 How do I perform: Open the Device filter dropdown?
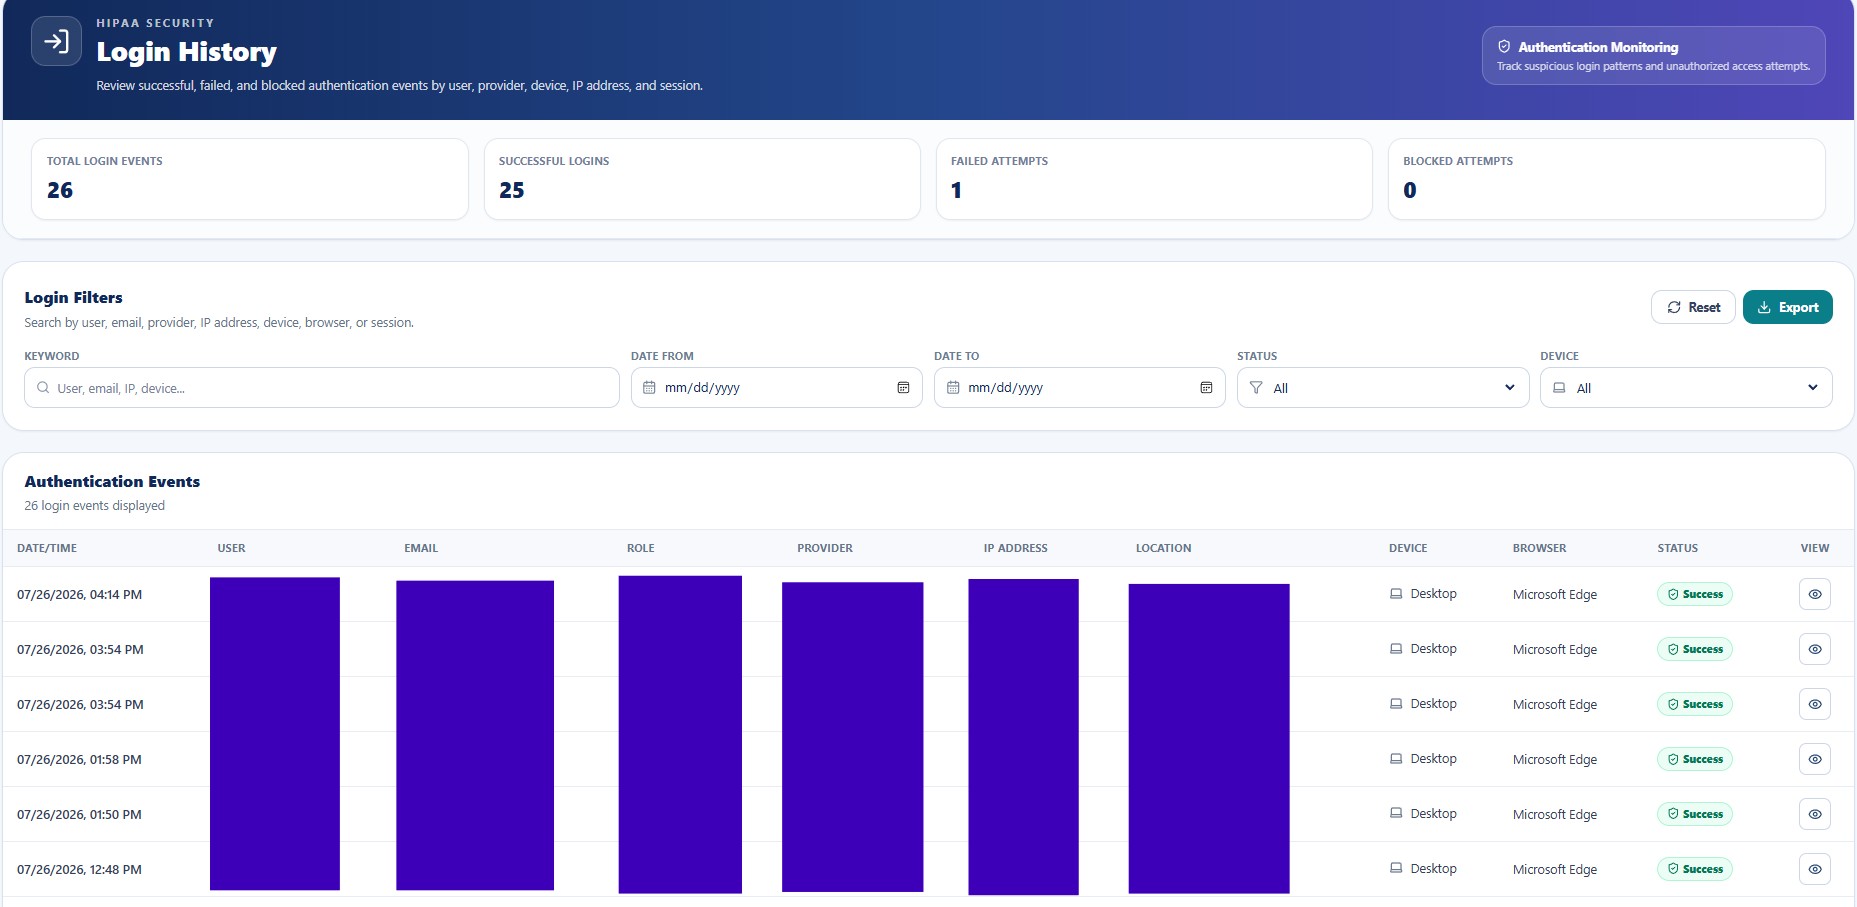point(1686,388)
